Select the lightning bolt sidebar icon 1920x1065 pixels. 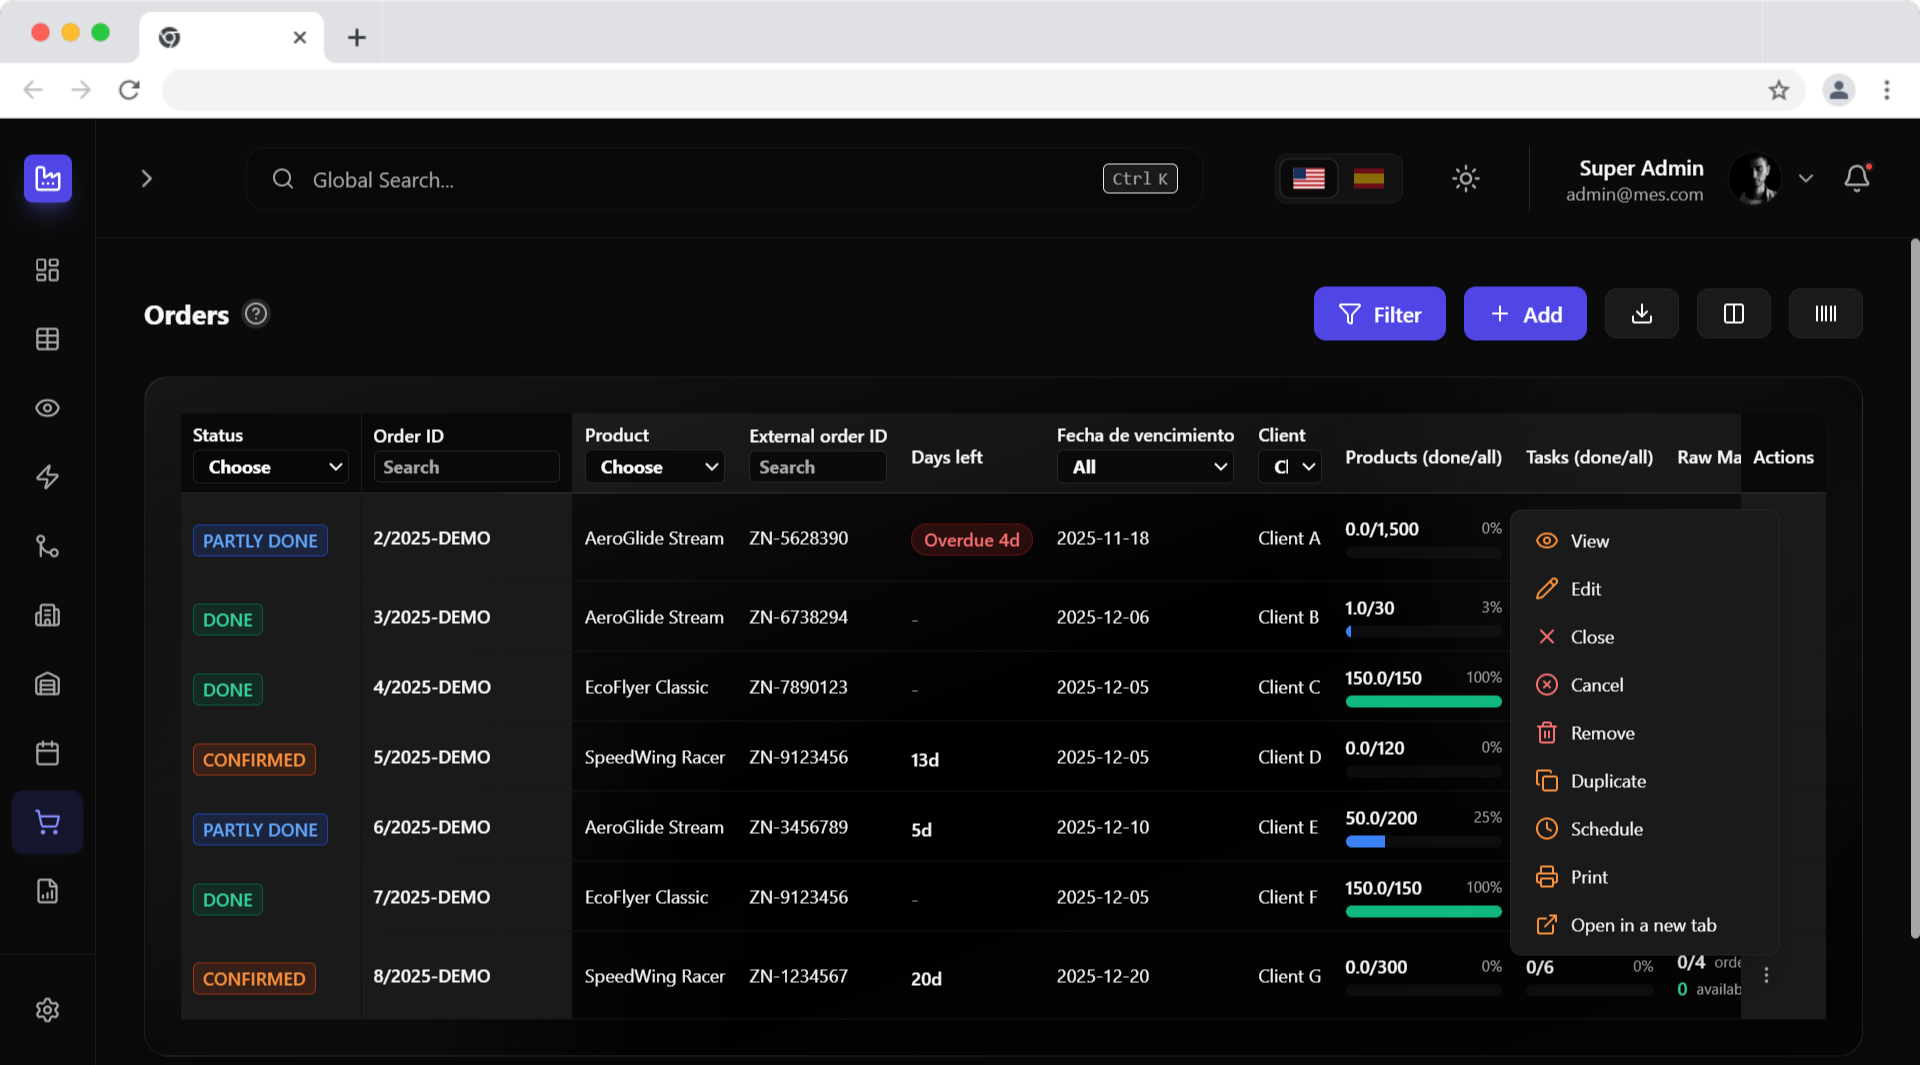[x=47, y=477]
